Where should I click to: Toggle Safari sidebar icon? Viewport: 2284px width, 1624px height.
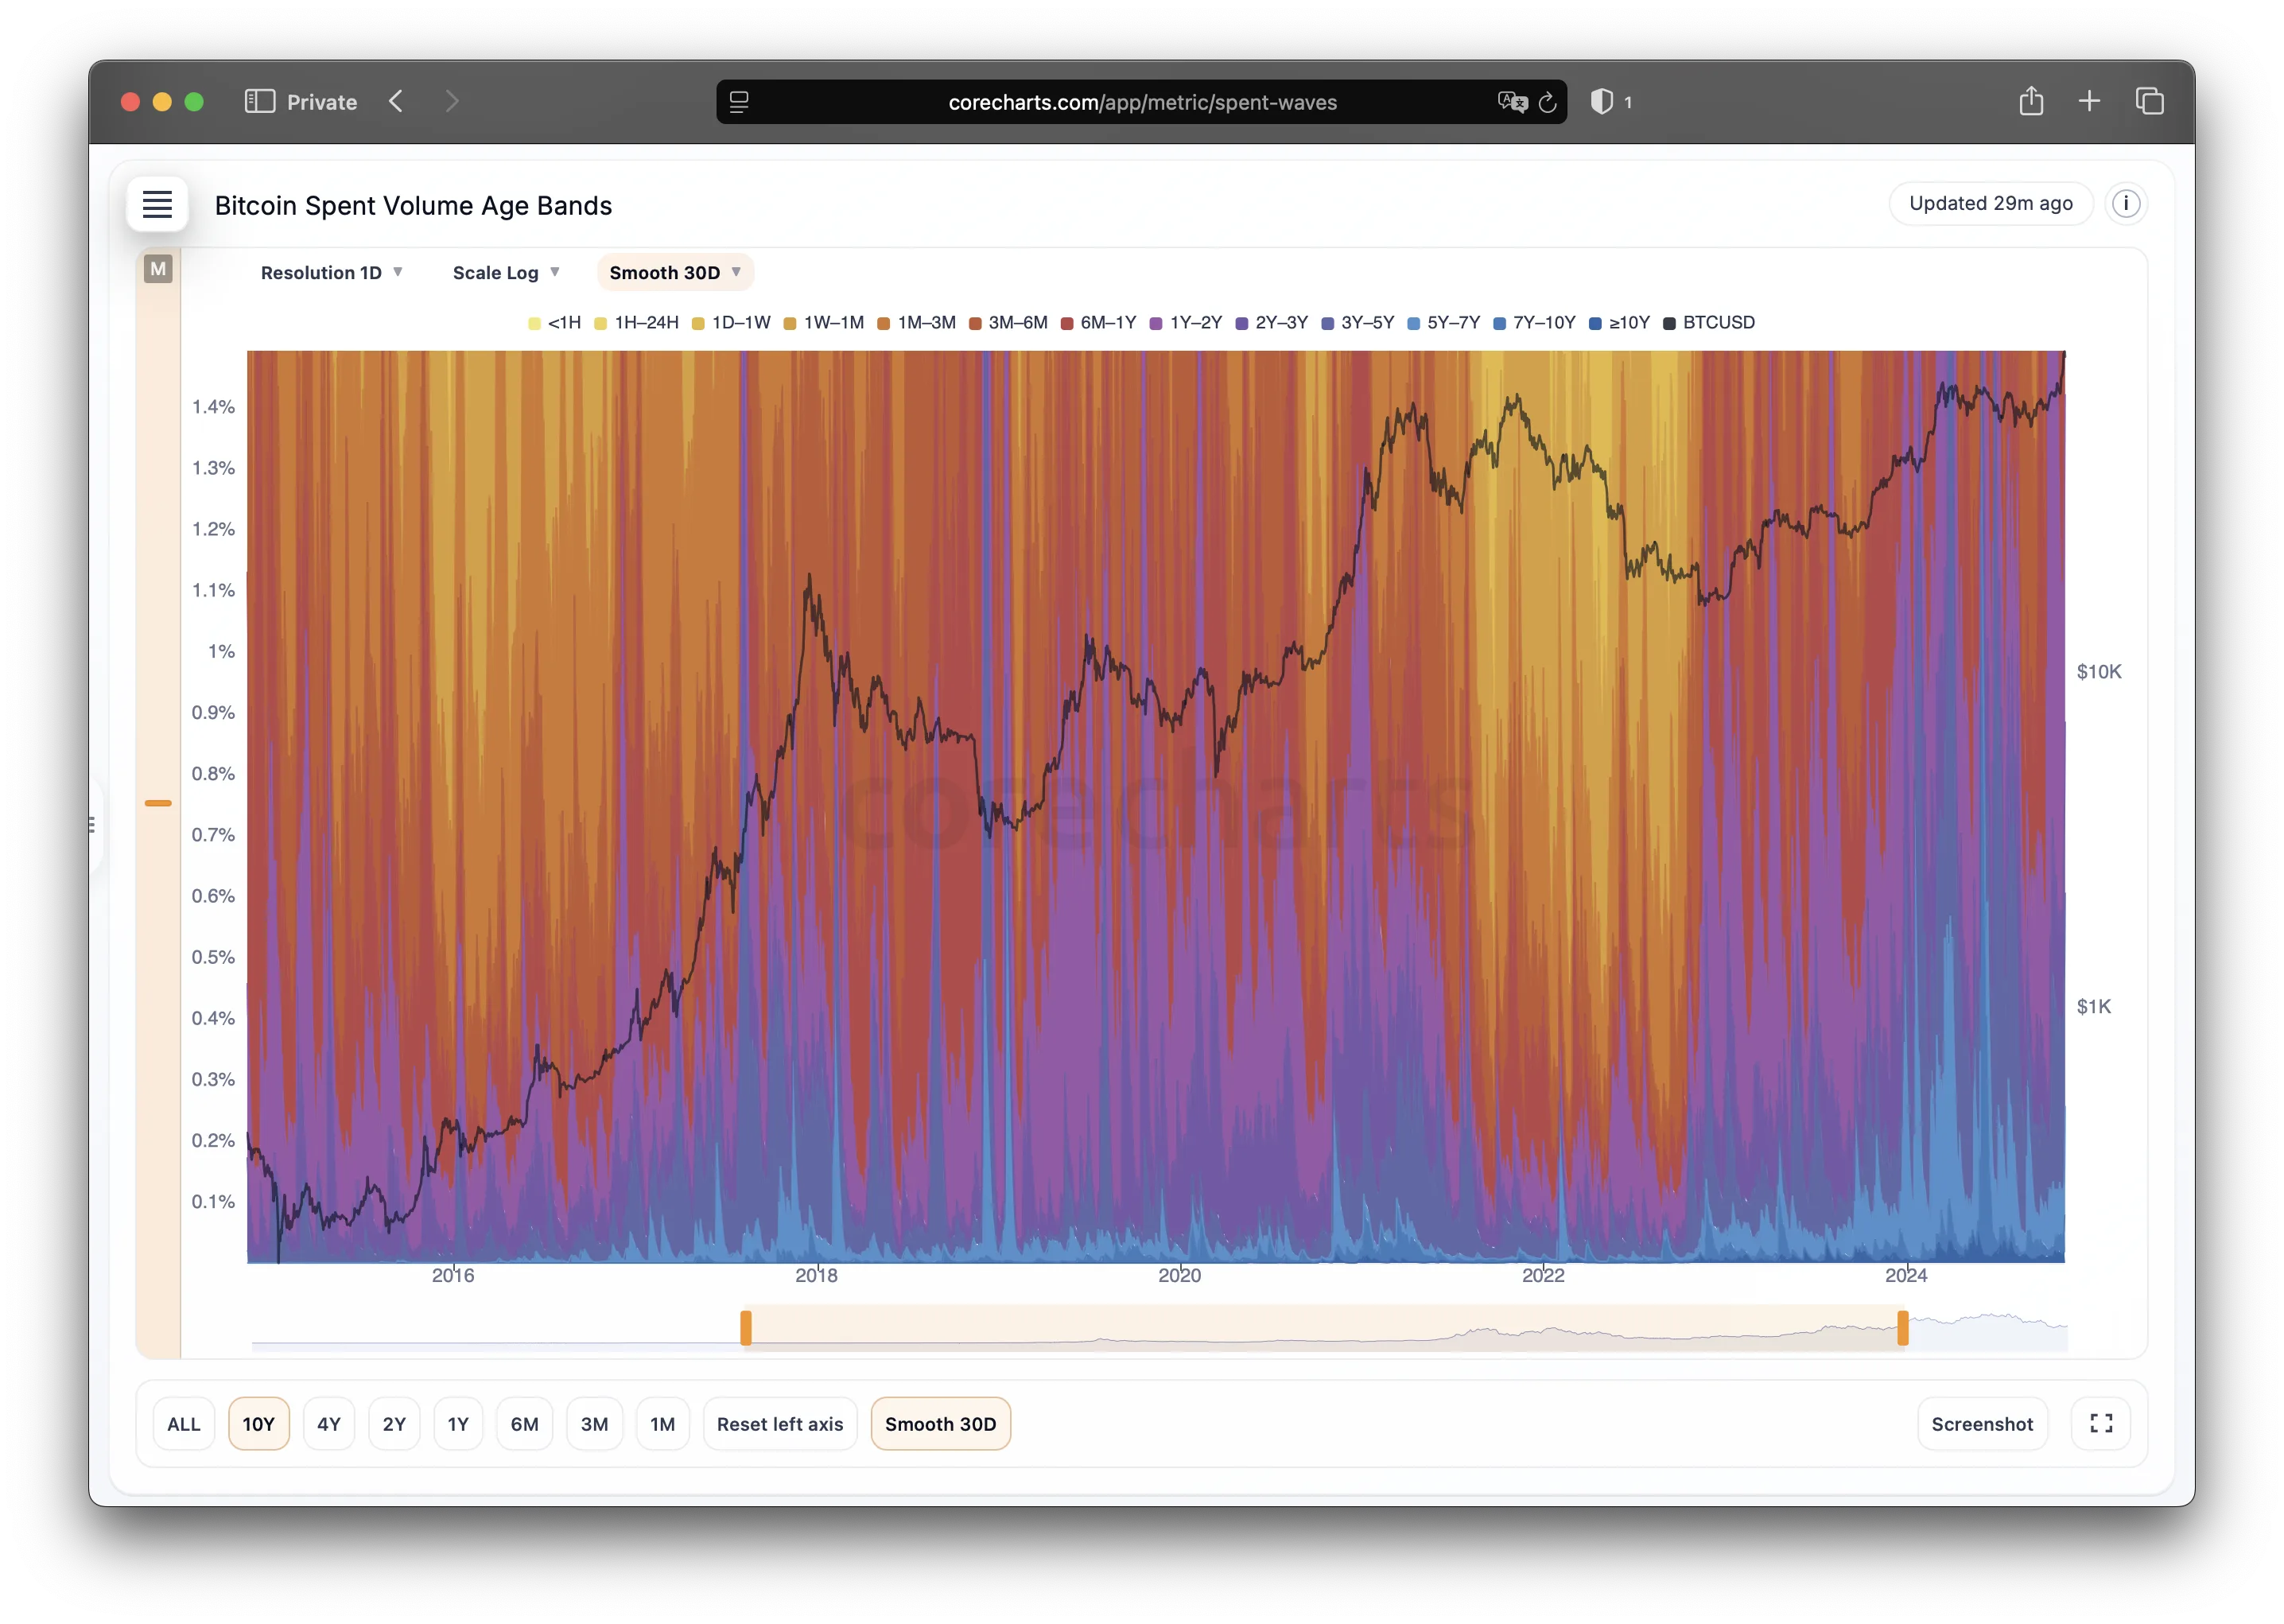[259, 102]
